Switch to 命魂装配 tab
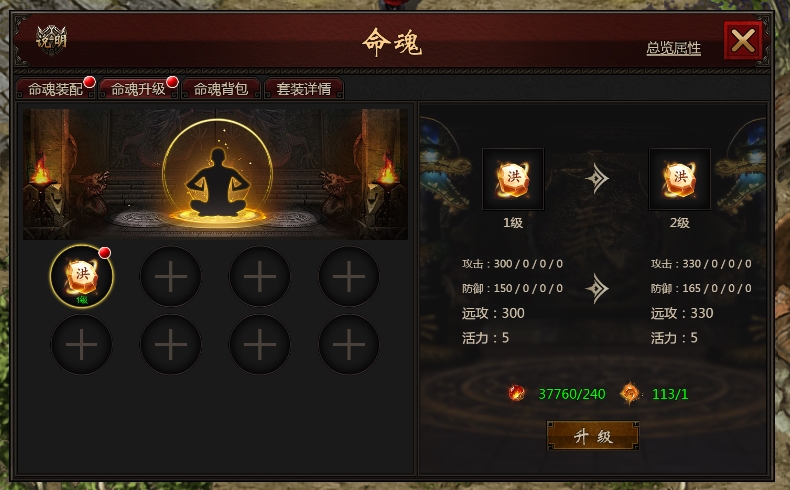 [56, 89]
